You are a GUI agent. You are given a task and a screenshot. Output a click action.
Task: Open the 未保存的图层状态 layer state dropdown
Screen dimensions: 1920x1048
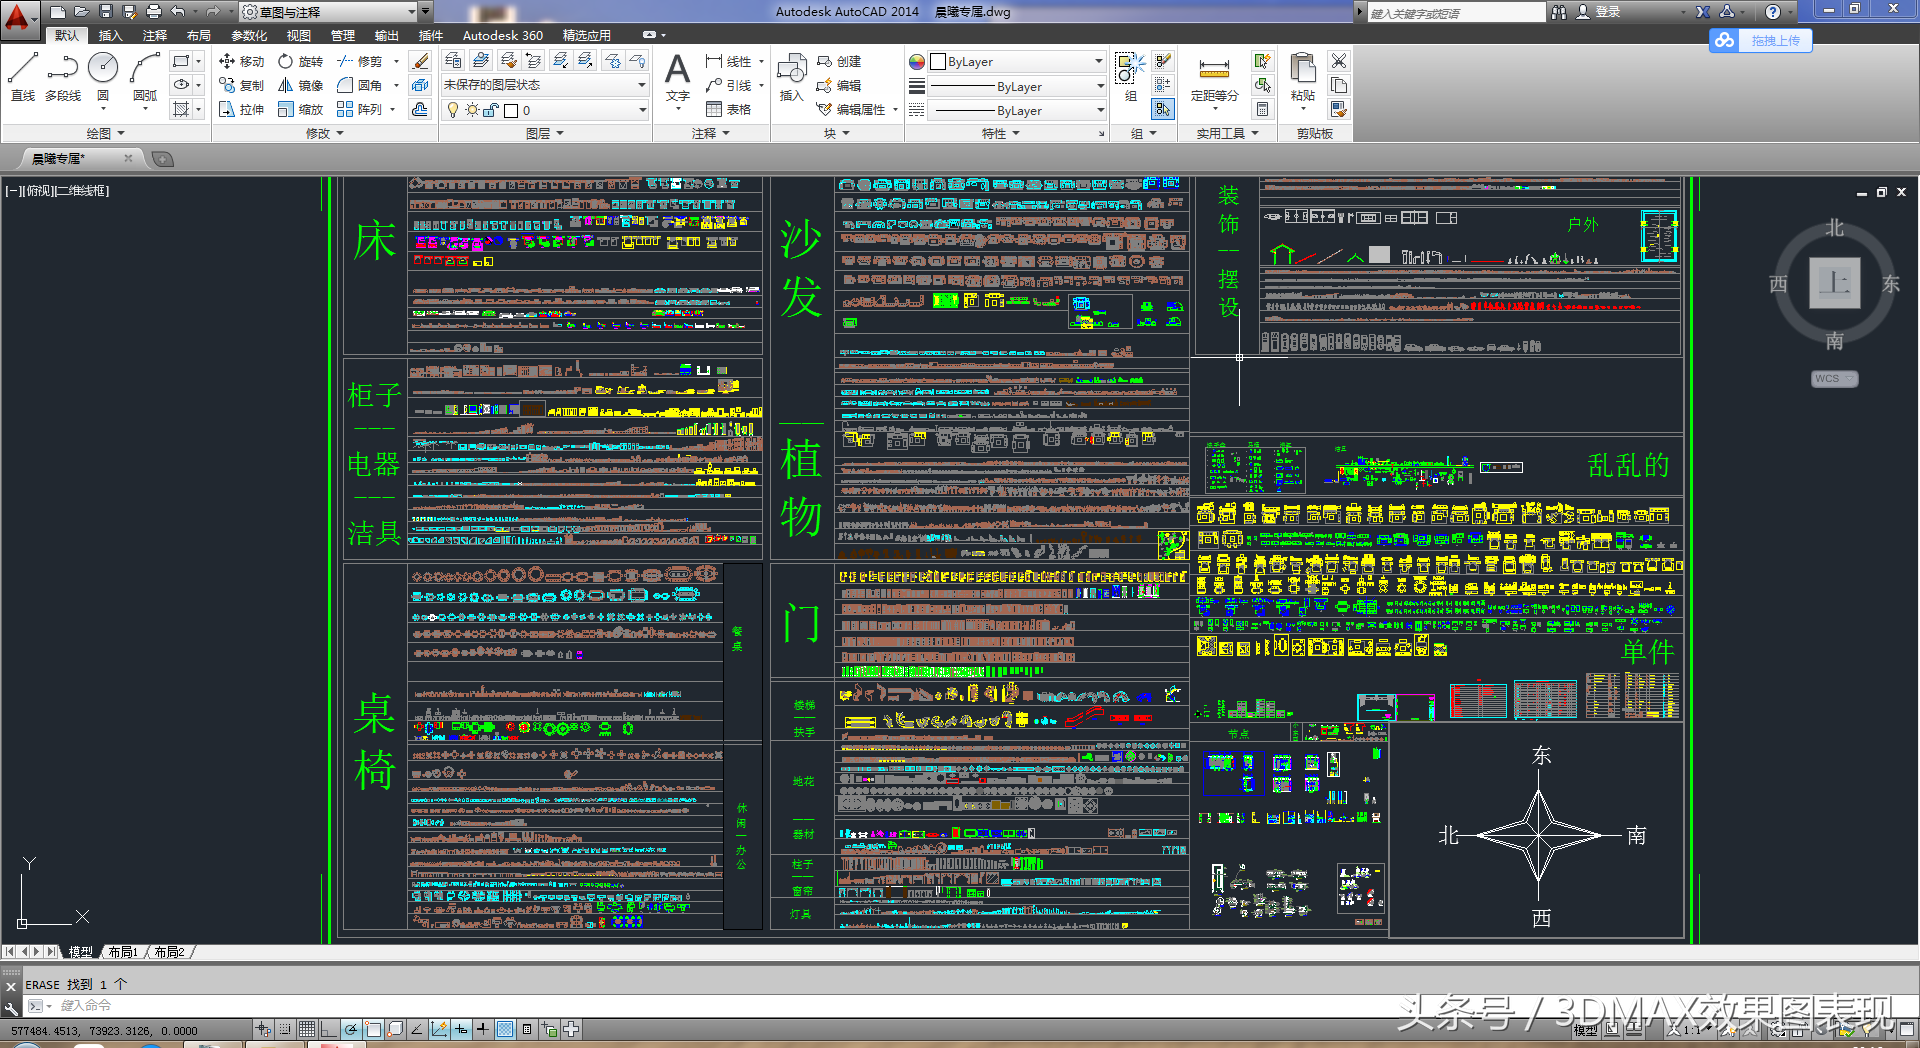tap(544, 85)
